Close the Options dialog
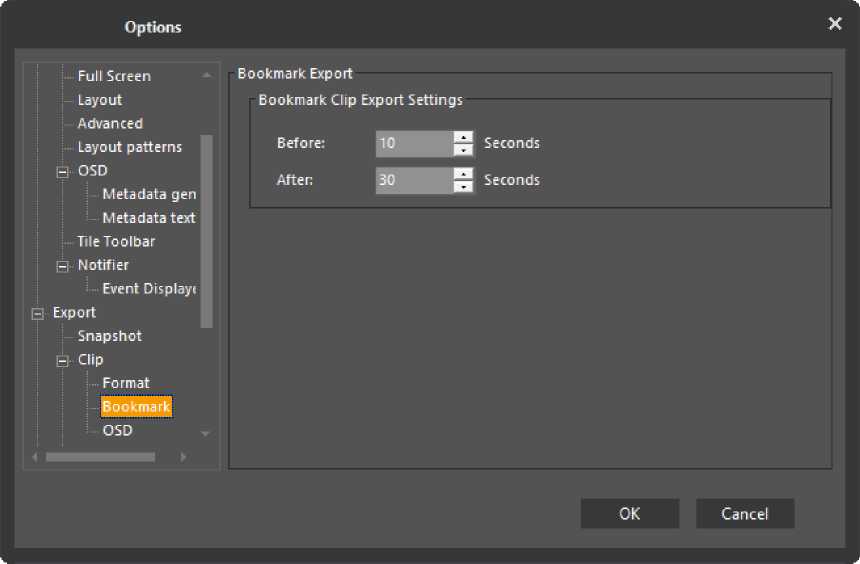This screenshot has width=860, height=564. (x=835, y=24)
